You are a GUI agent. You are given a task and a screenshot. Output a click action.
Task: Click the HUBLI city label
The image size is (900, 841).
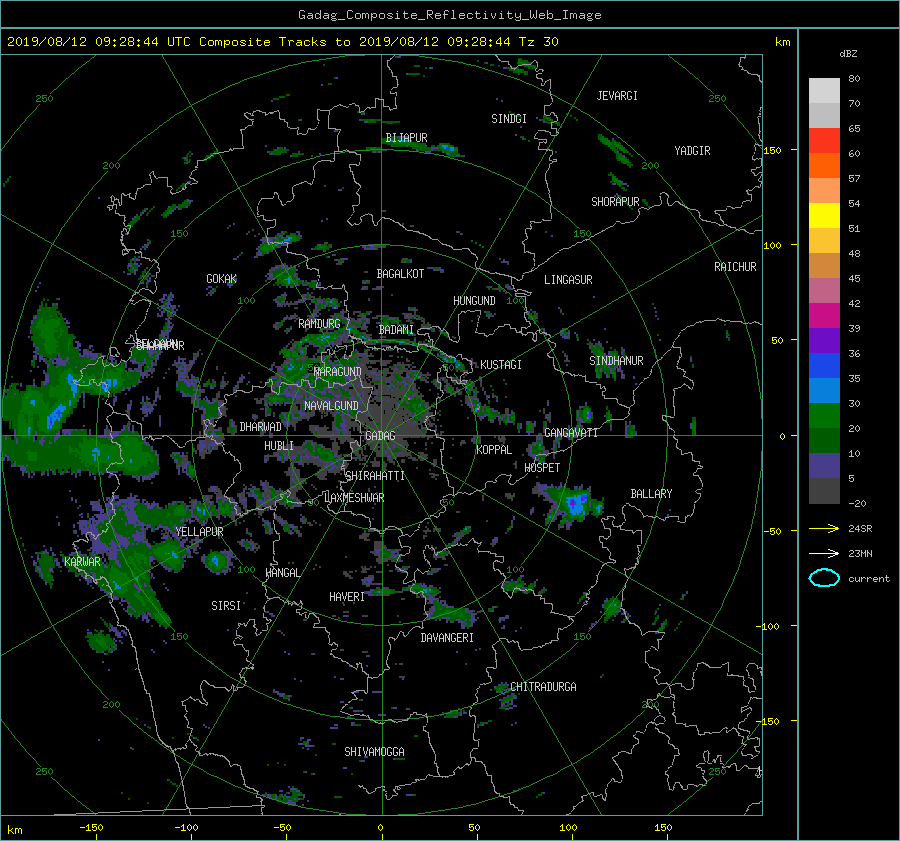click(279, 446)
